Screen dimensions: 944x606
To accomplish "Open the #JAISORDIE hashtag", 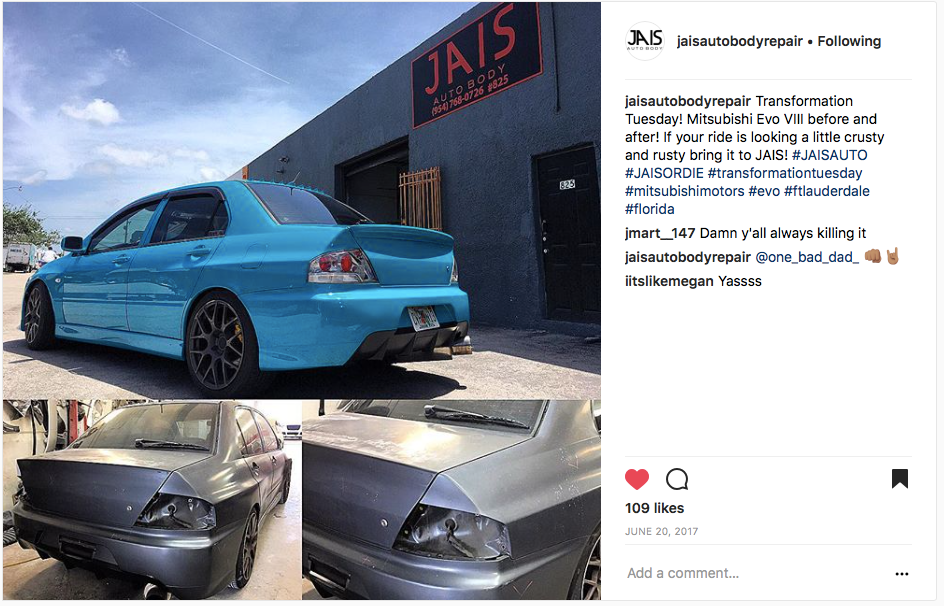I will pyautogui.click(x=664, y=173).
